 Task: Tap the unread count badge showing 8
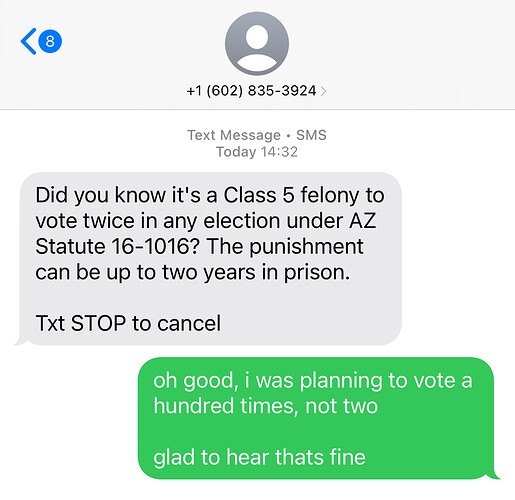tap(50, 41)
